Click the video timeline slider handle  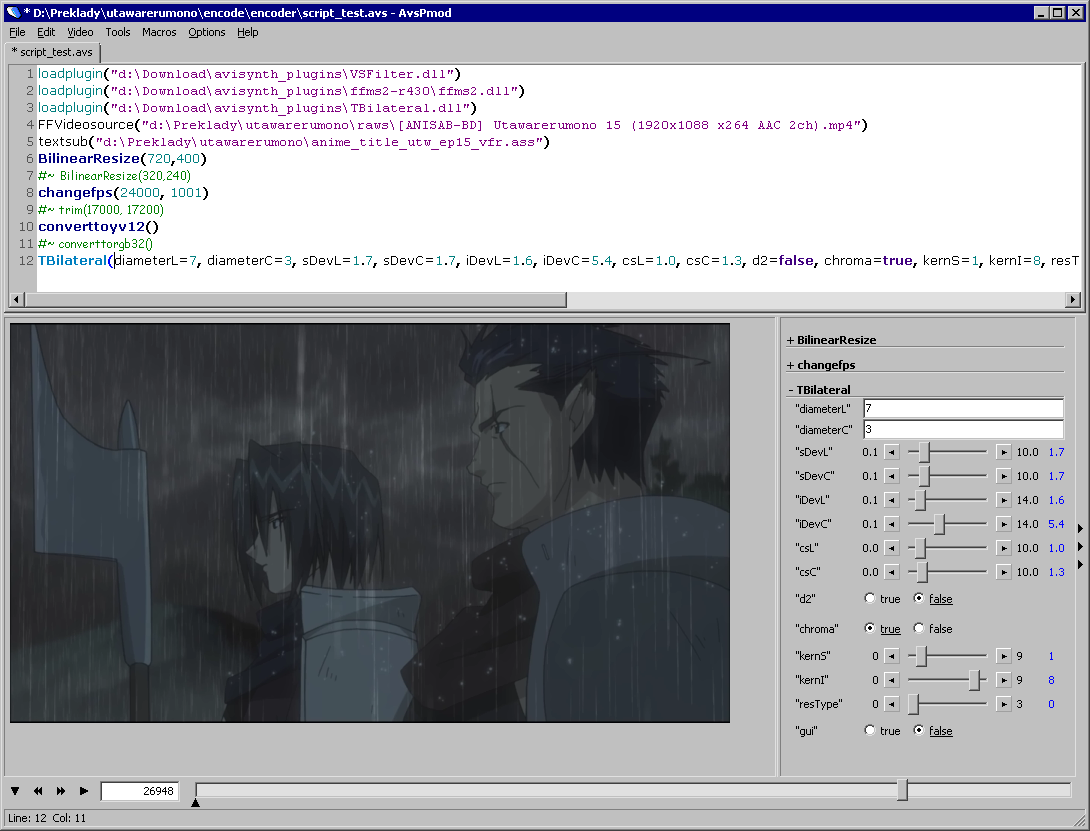[x=902, y=790]
